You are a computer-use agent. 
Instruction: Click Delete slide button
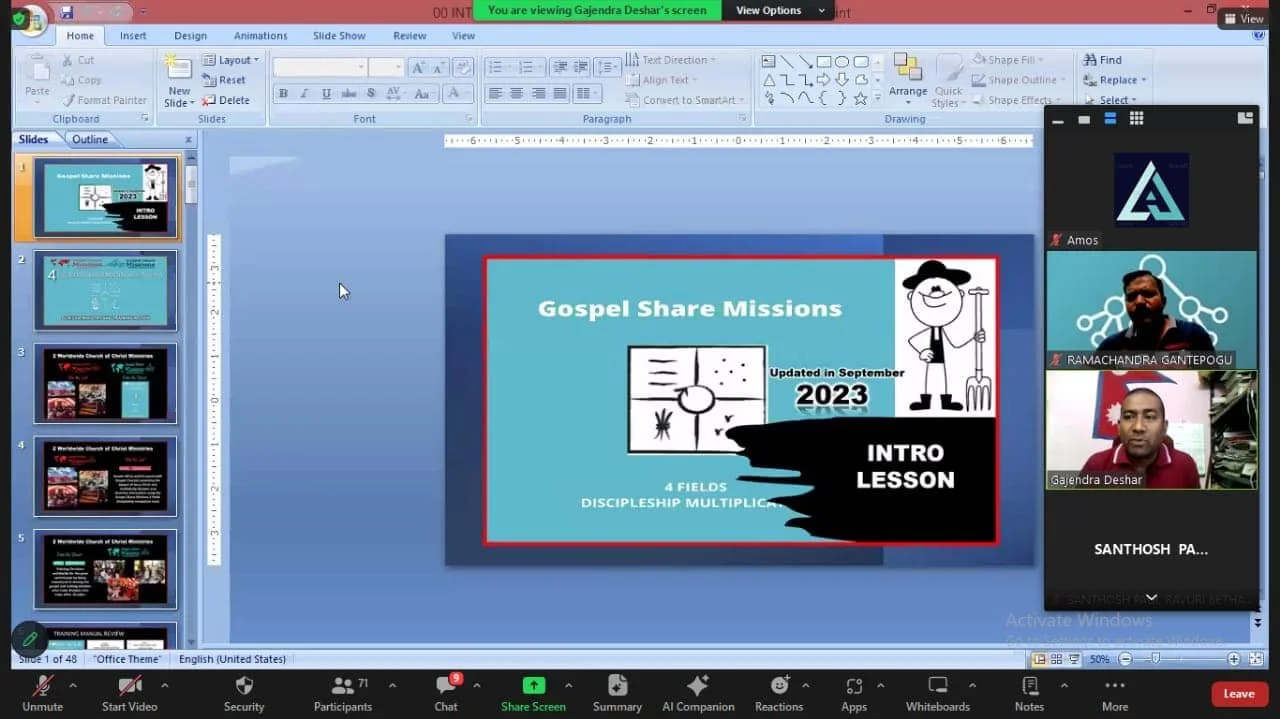point(226,100)
